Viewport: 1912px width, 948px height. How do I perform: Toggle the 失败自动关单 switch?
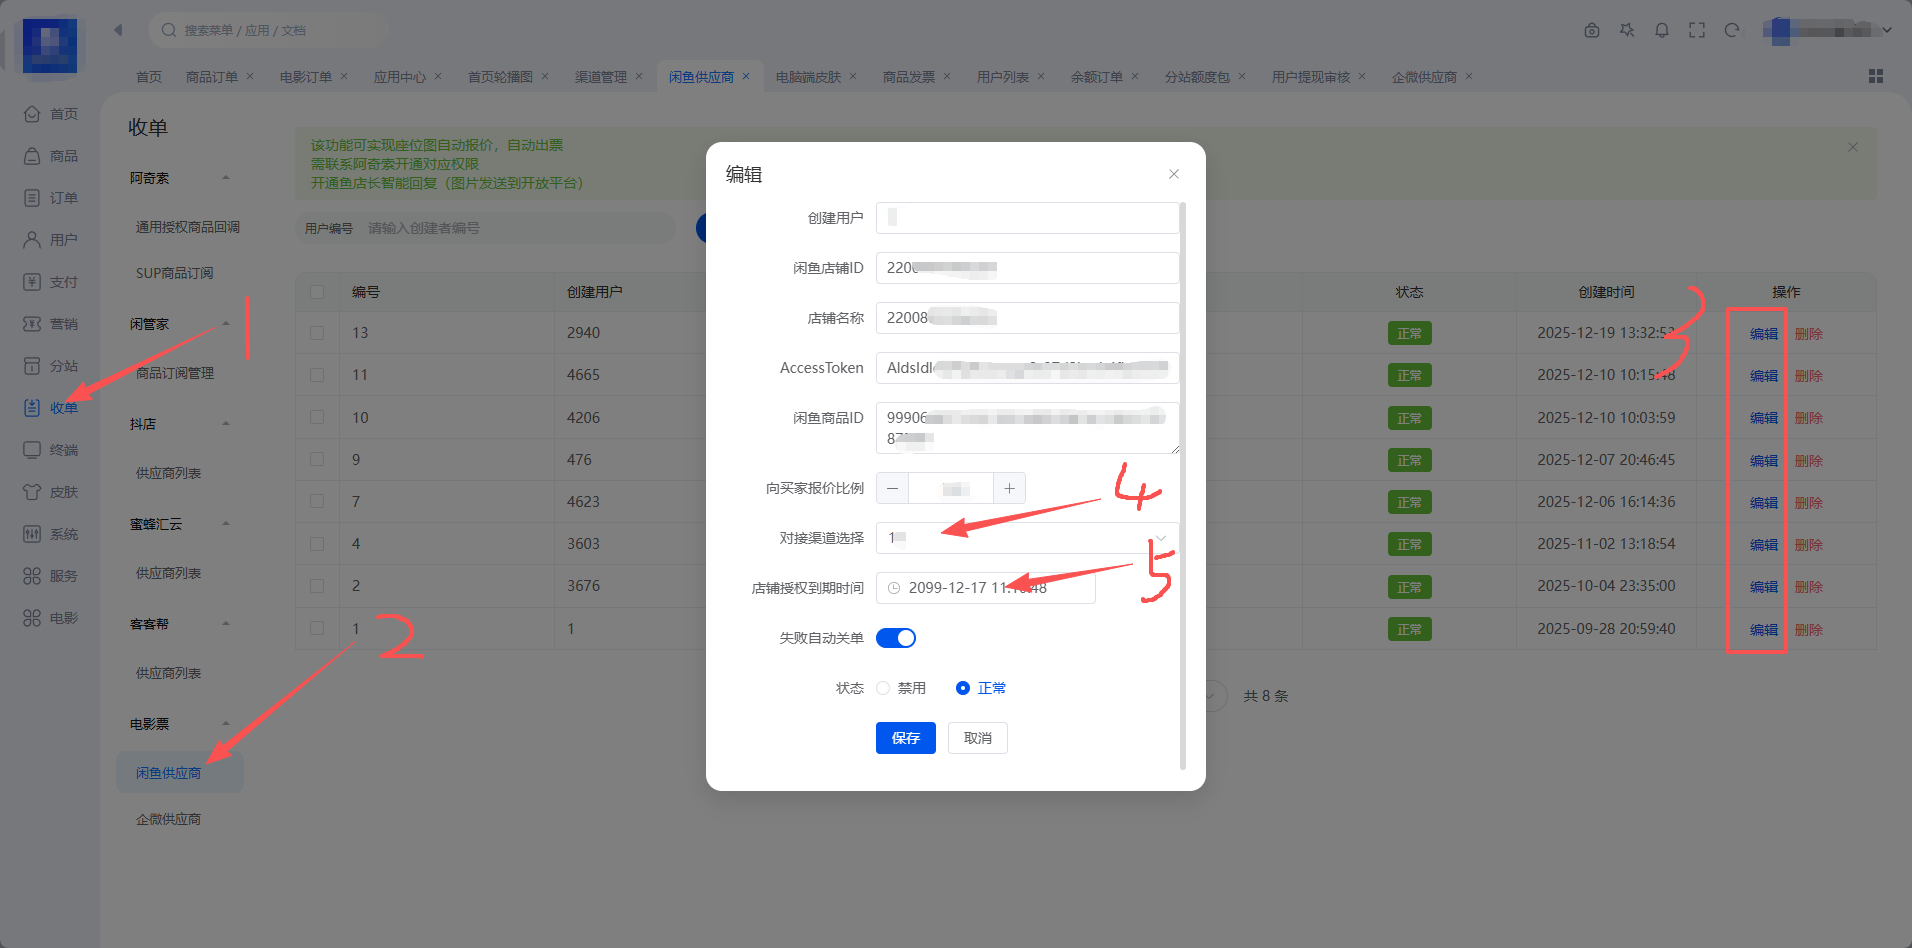[x=896, y=638]
